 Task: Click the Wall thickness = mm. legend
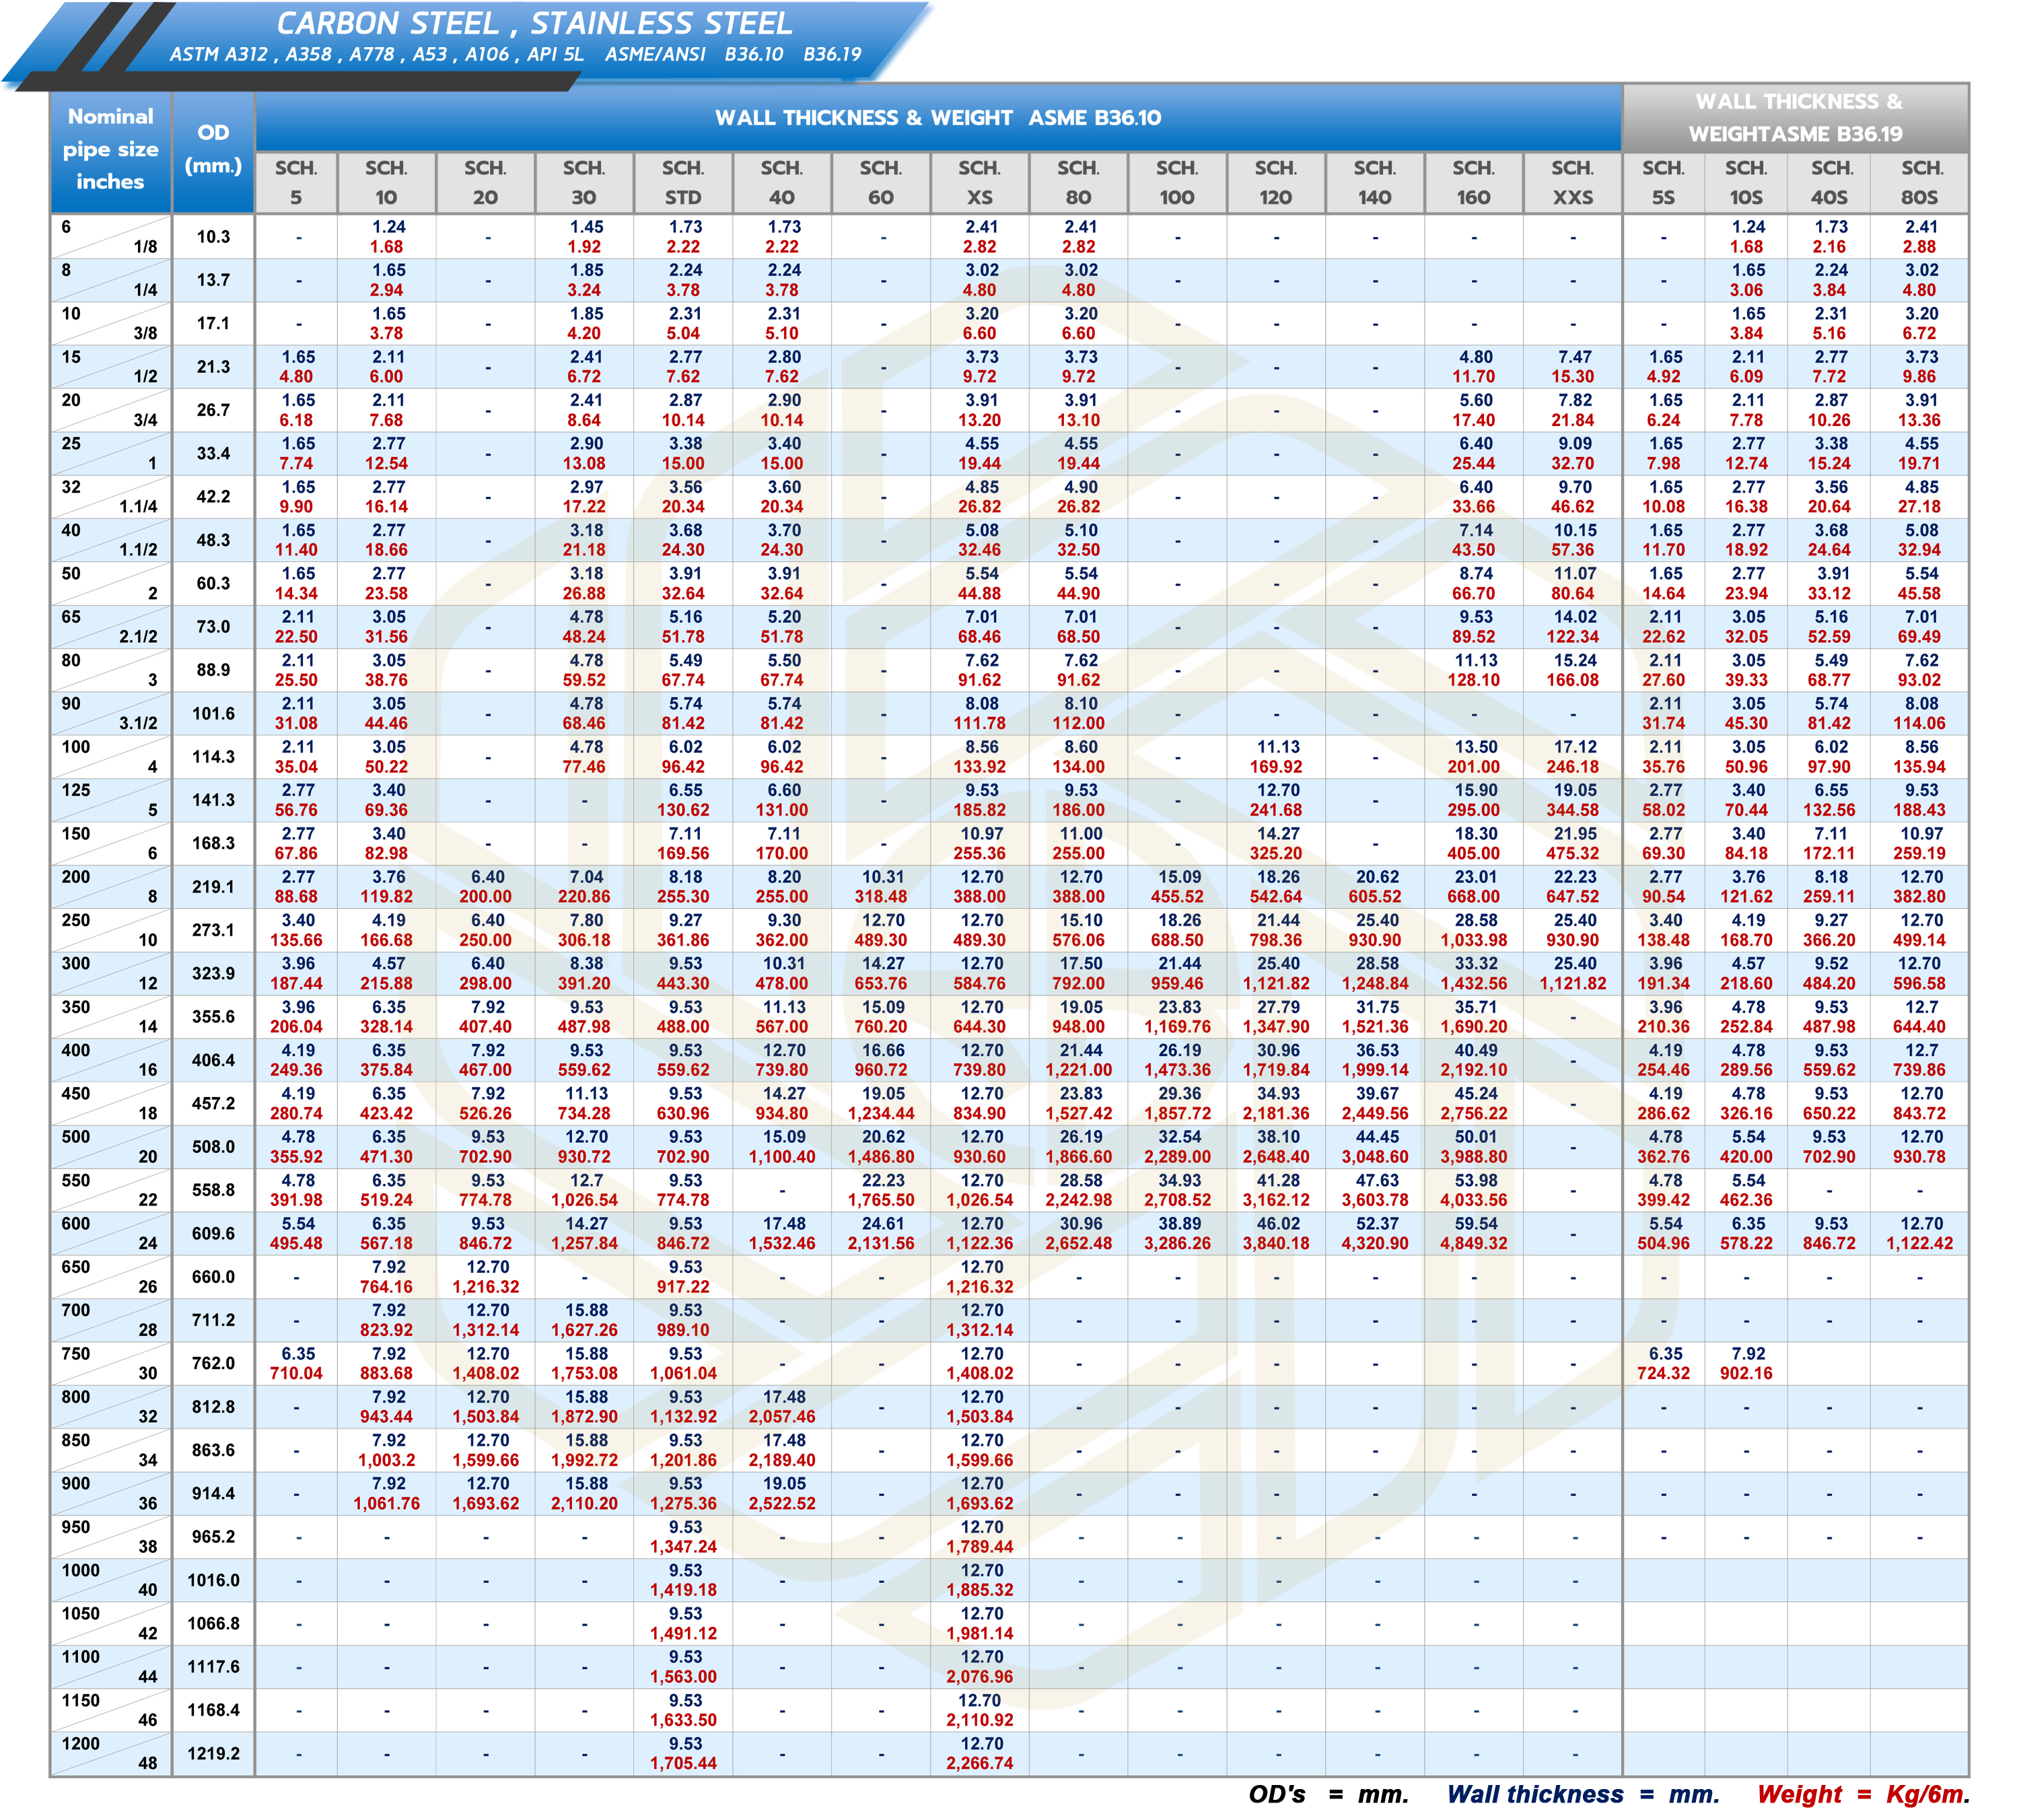tap(1582, 1795)
